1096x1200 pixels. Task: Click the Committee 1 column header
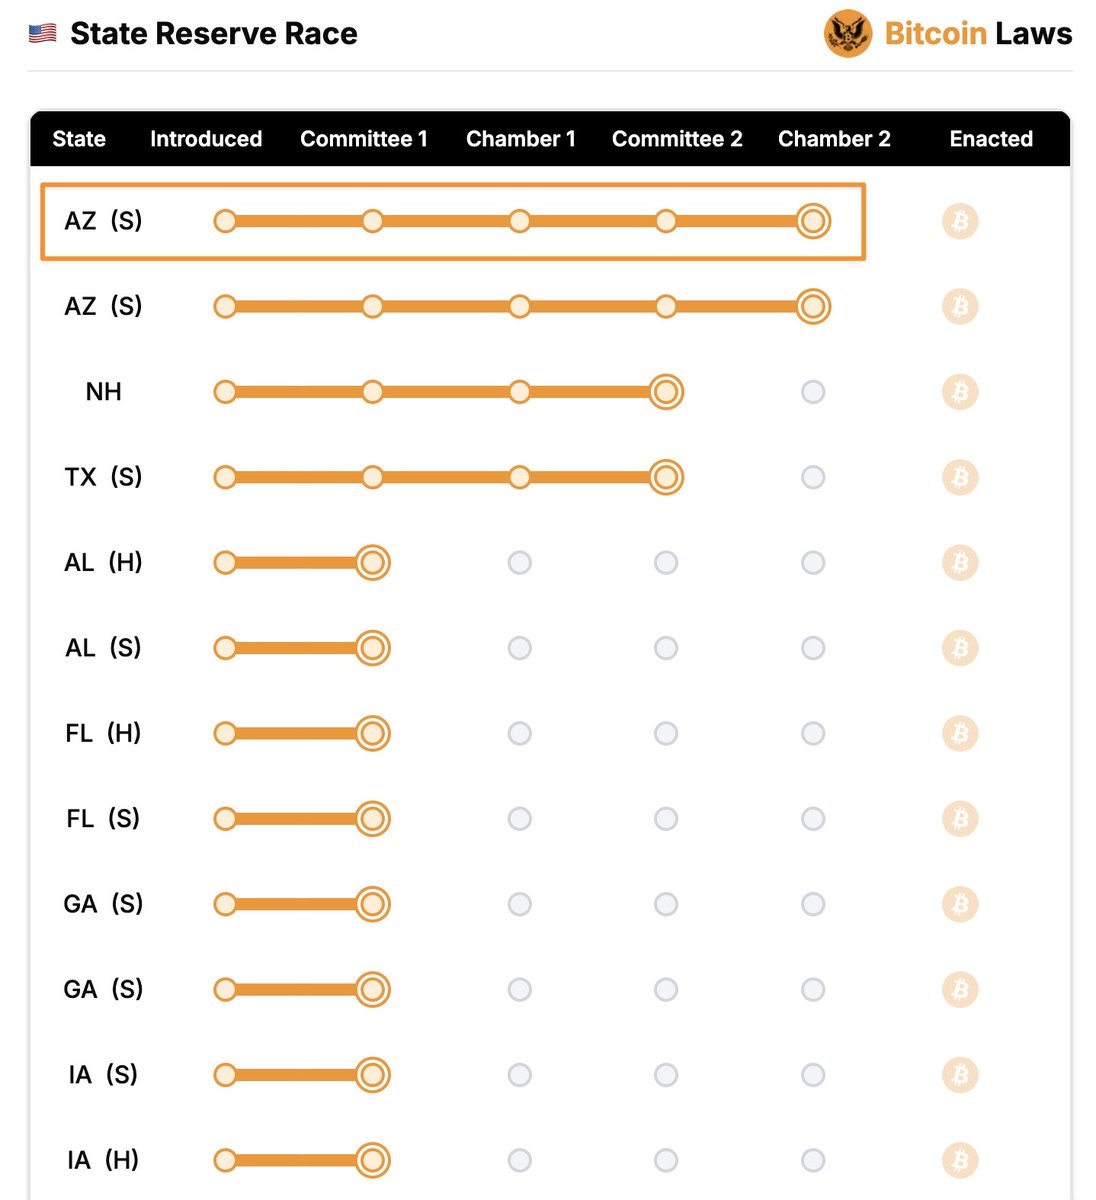click(364, 139)
